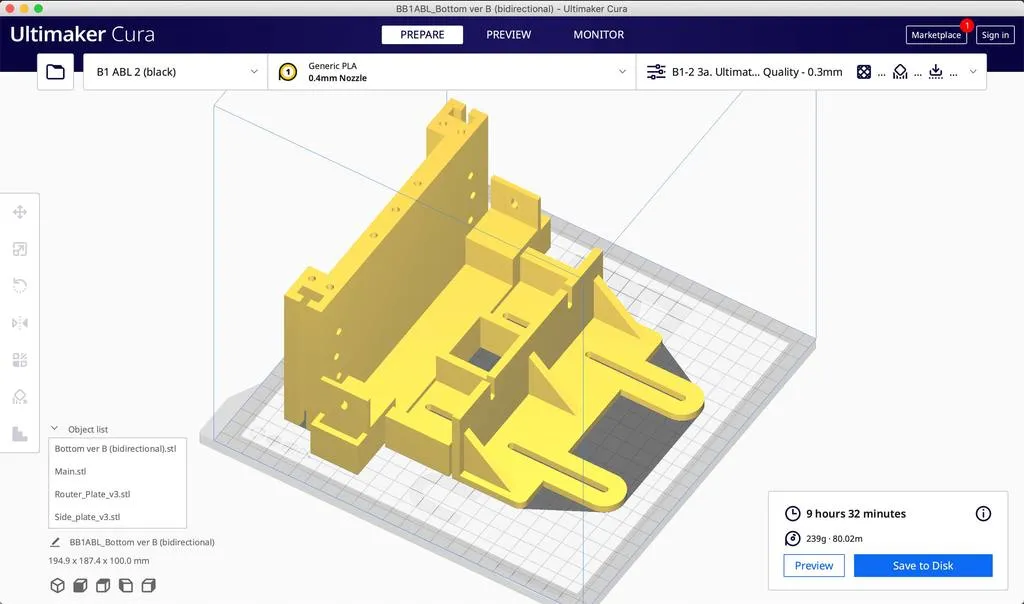Switch to the MONITOR tab
Screen dimensions: 1024x604
[x=599, y=35]
